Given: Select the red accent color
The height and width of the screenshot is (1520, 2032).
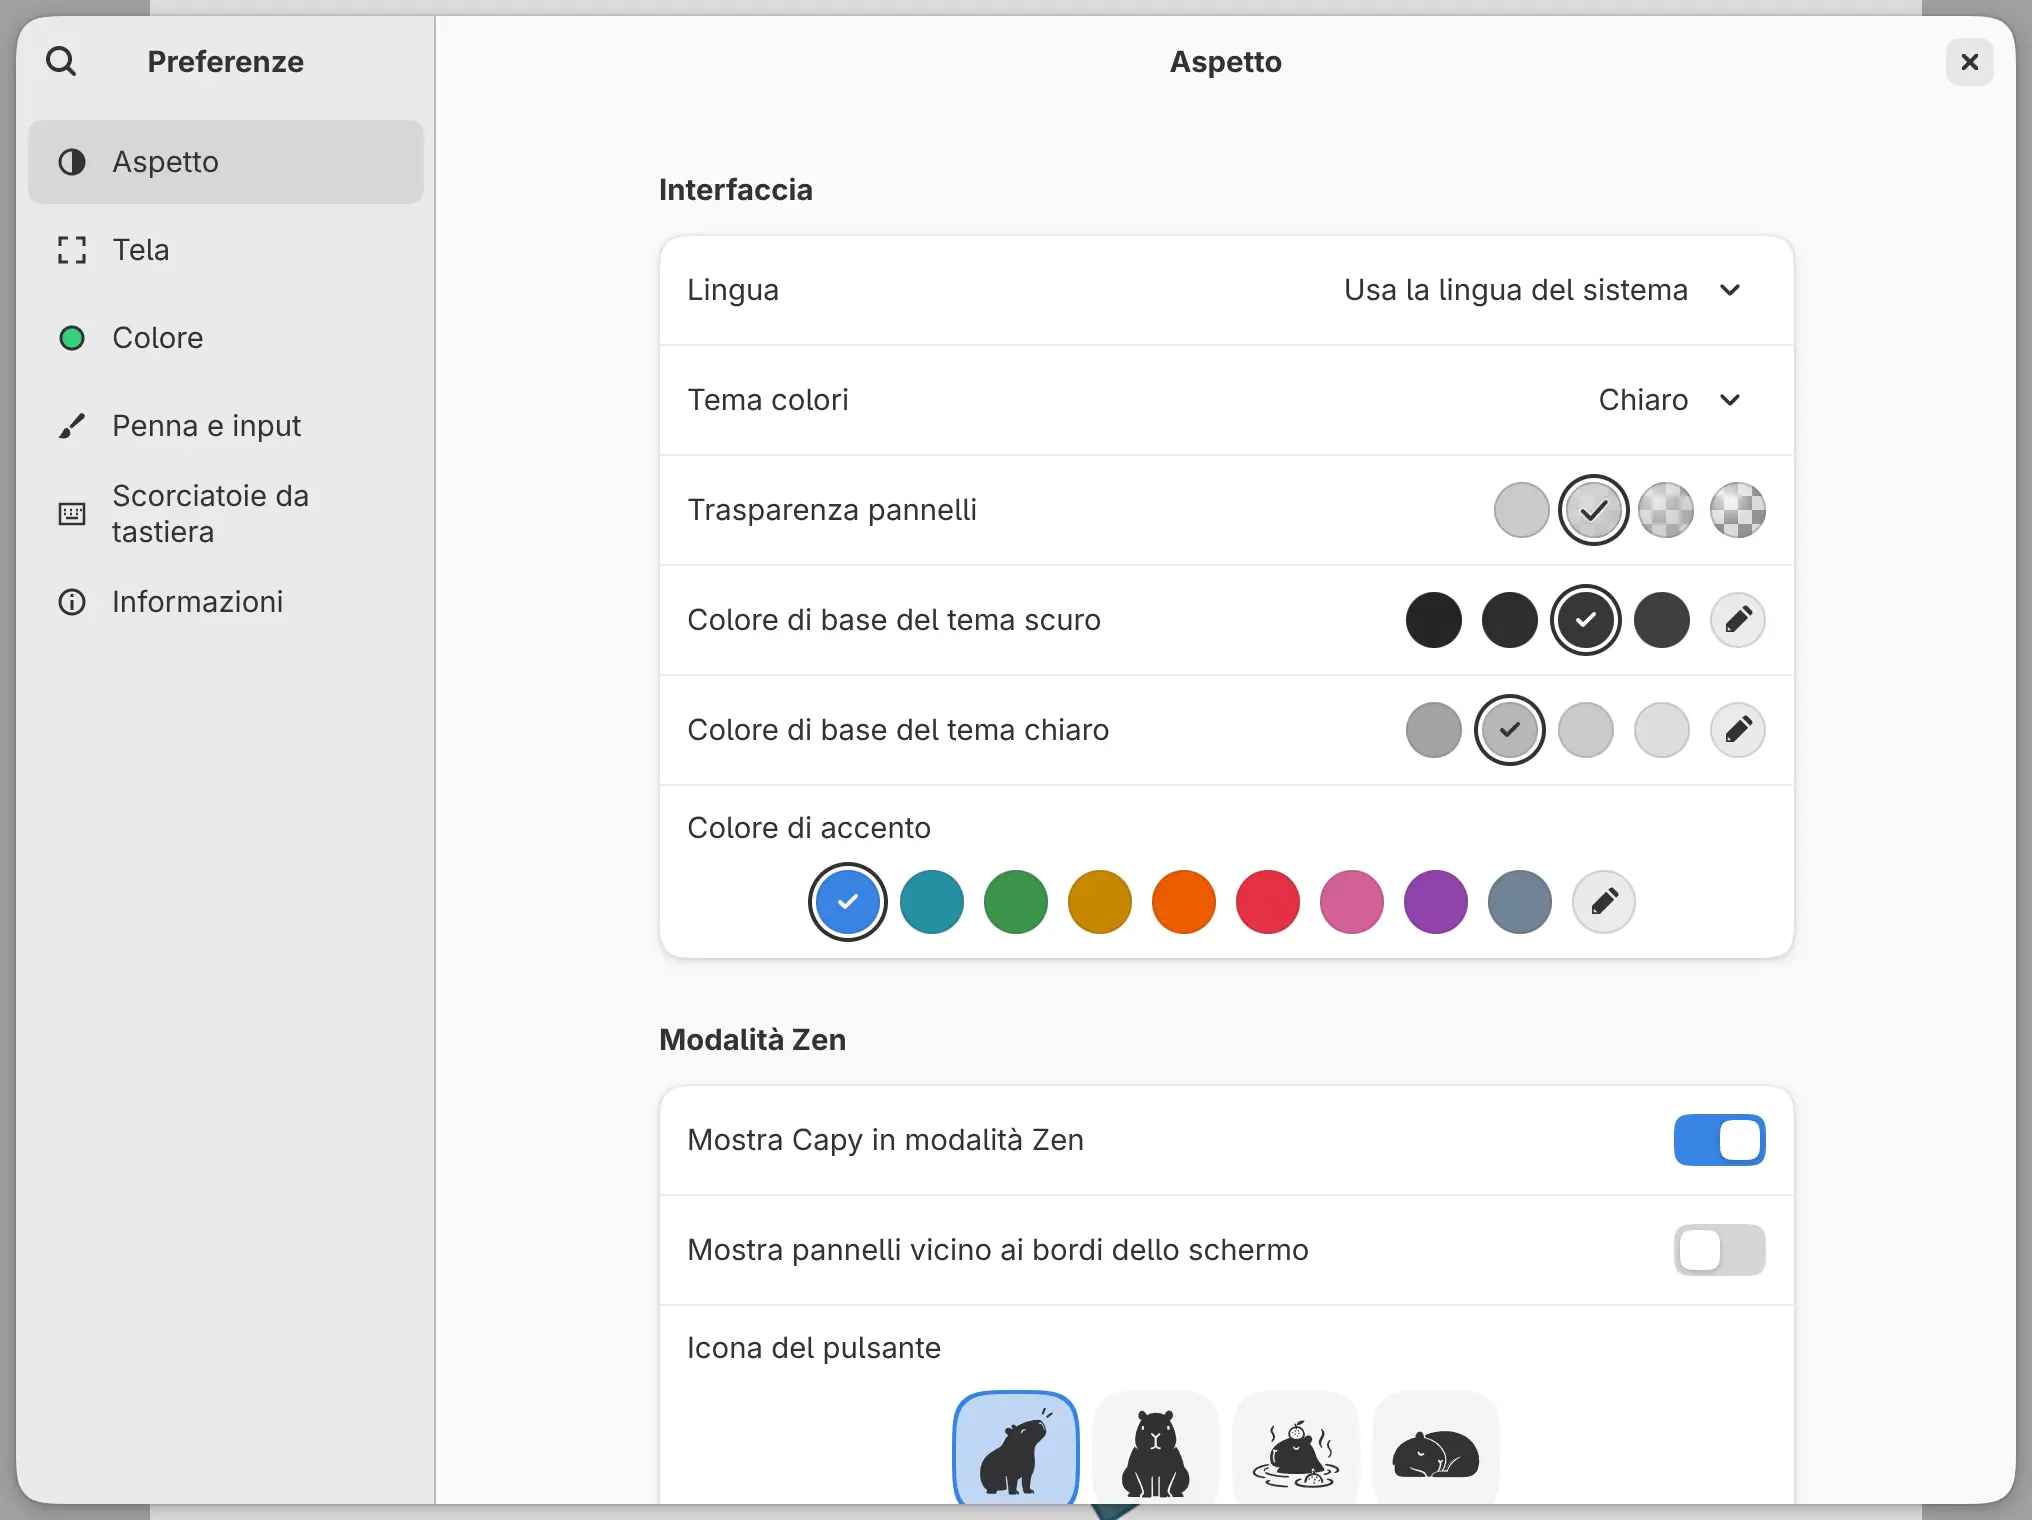Looking at the screenshot, I should (1268, 902).
